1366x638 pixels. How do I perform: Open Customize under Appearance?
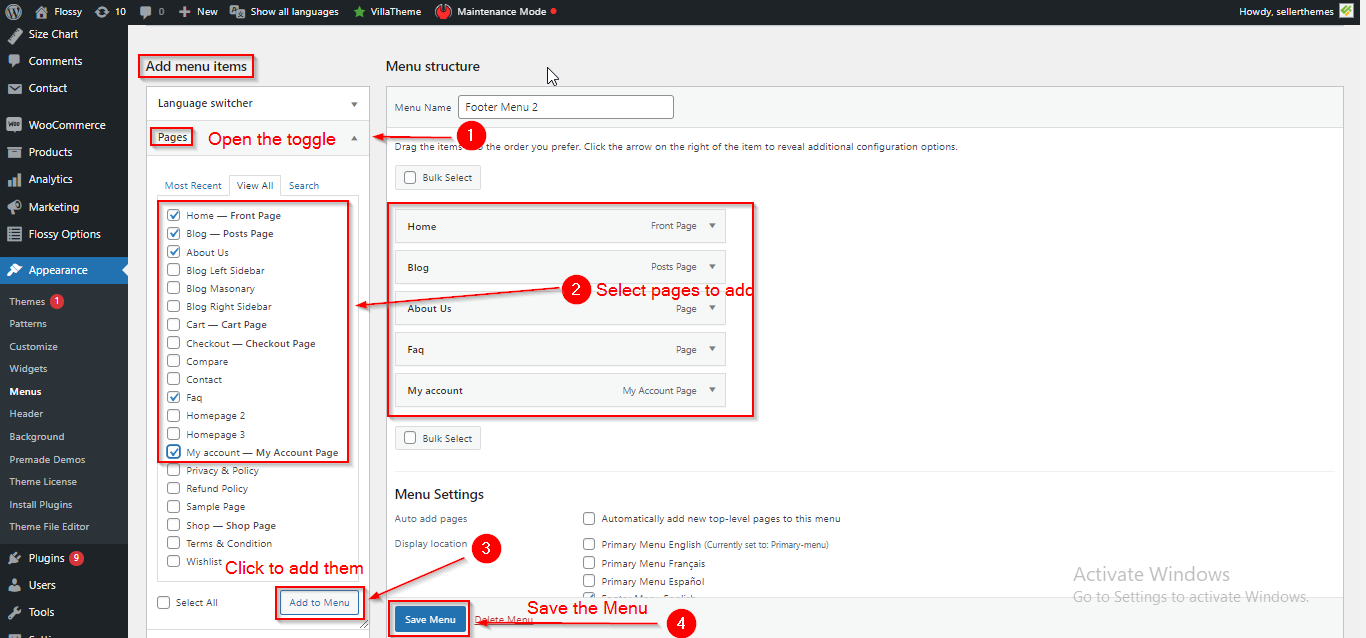(x=34, y=346)
